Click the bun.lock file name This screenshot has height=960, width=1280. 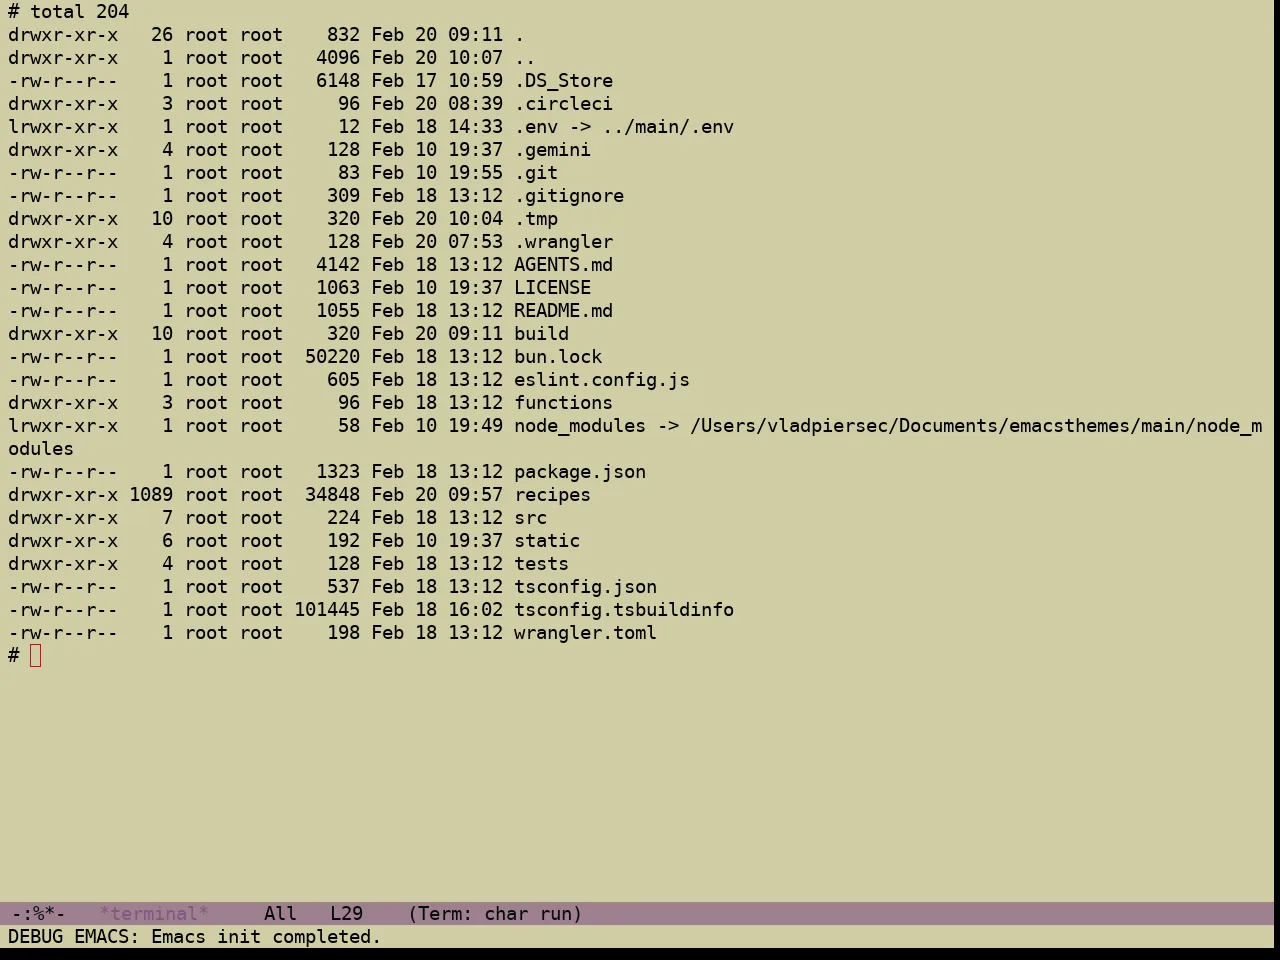[558, 357]
